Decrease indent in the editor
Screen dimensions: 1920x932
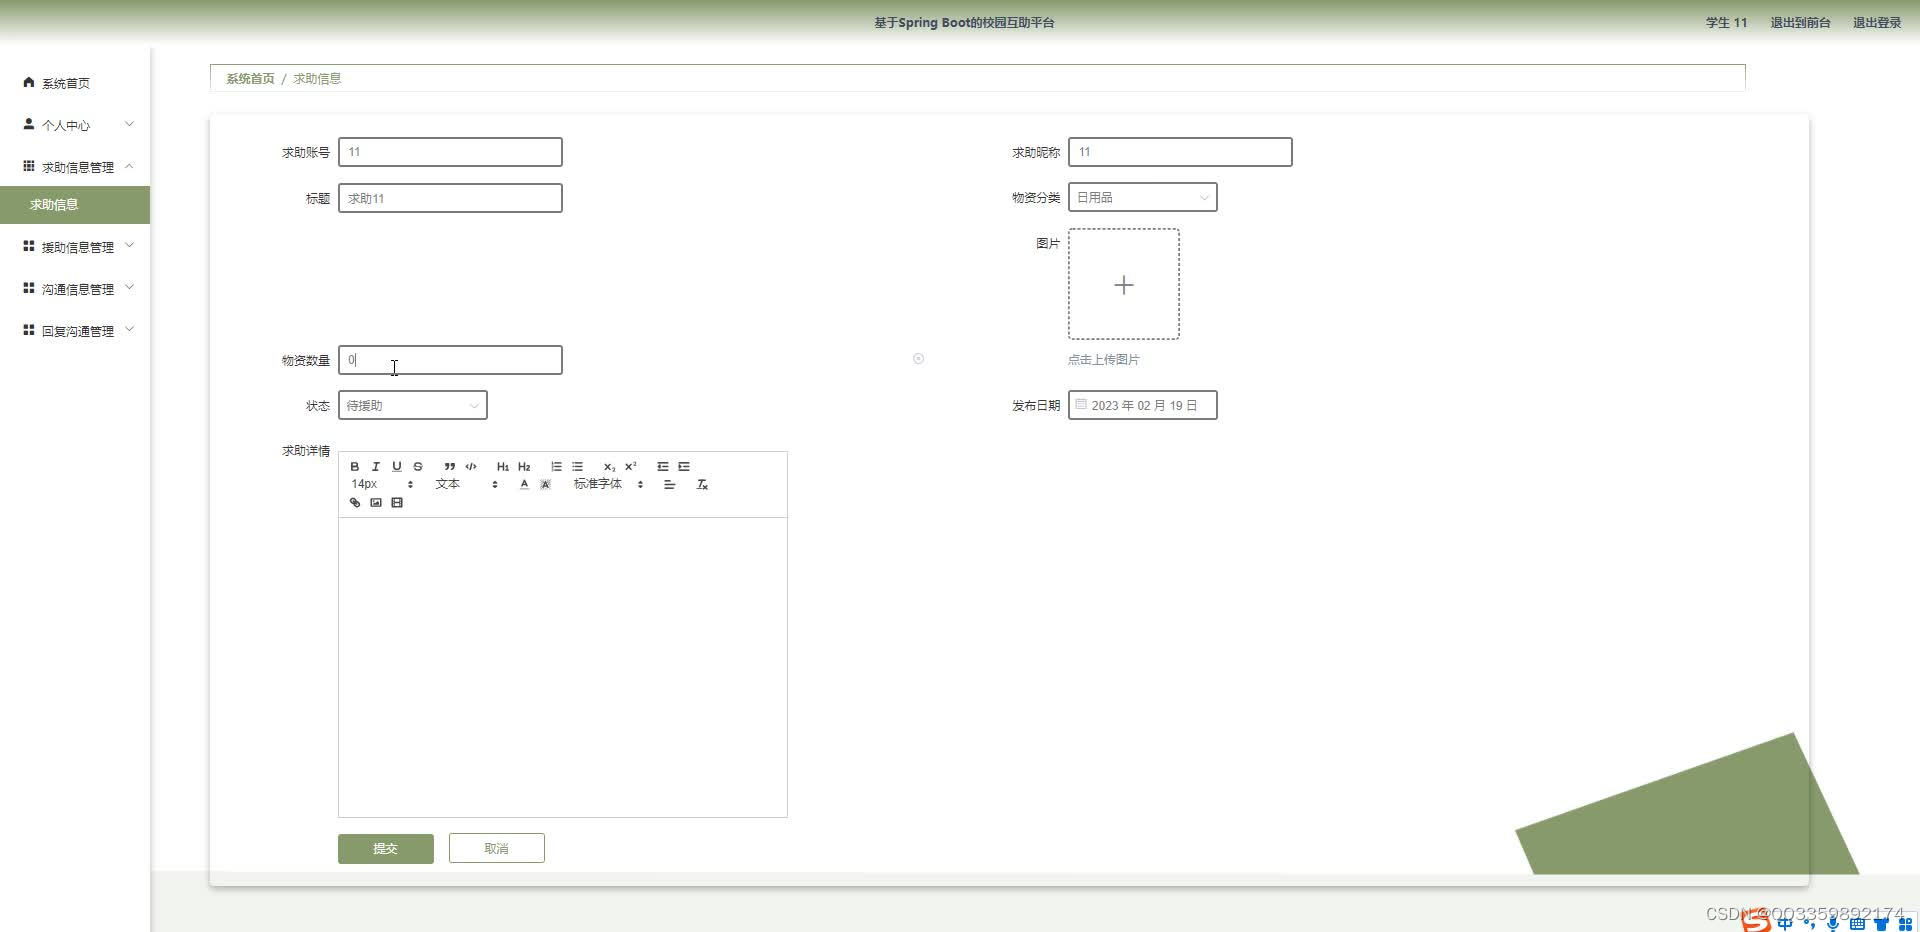click(662, 466)
